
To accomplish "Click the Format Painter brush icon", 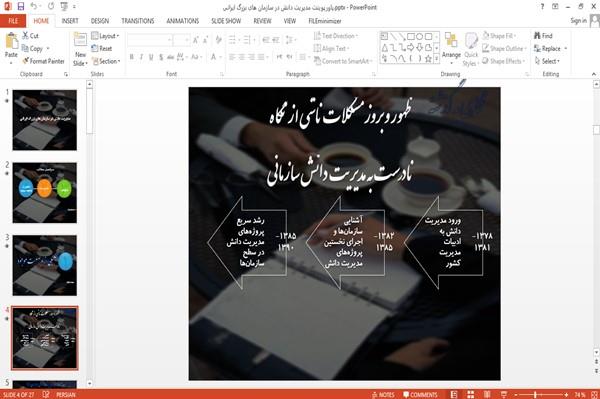I will 26,61.
